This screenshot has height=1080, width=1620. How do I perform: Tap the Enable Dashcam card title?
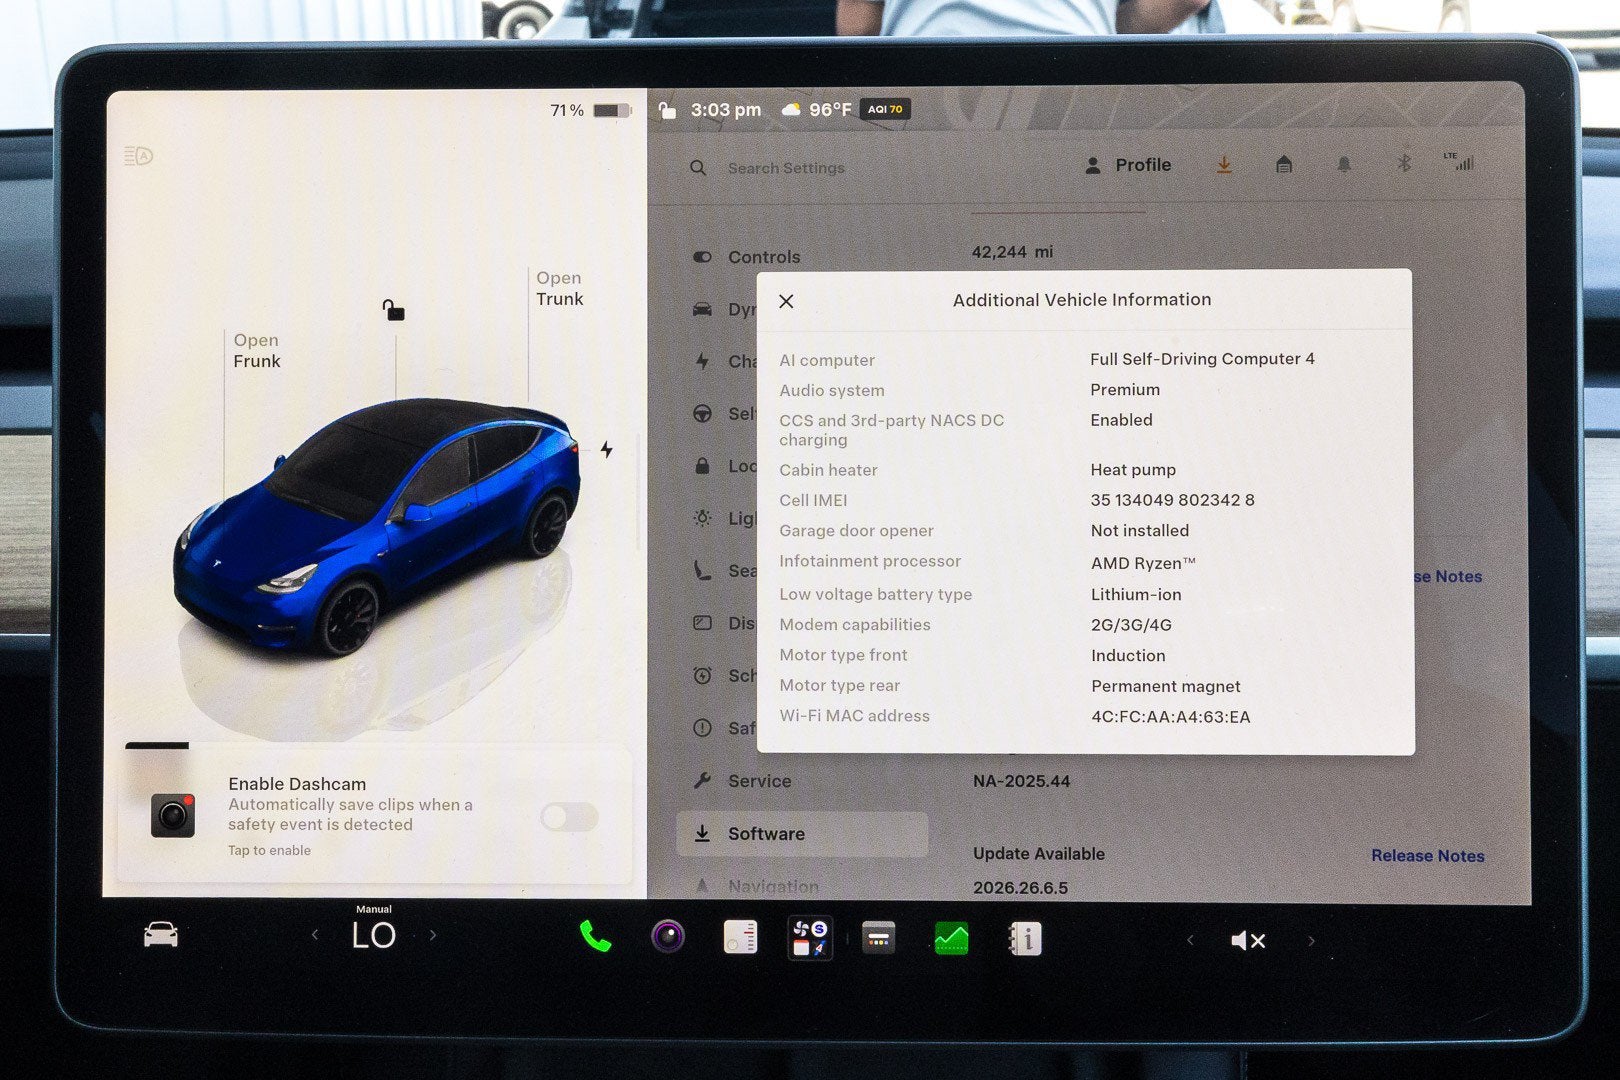297,784
